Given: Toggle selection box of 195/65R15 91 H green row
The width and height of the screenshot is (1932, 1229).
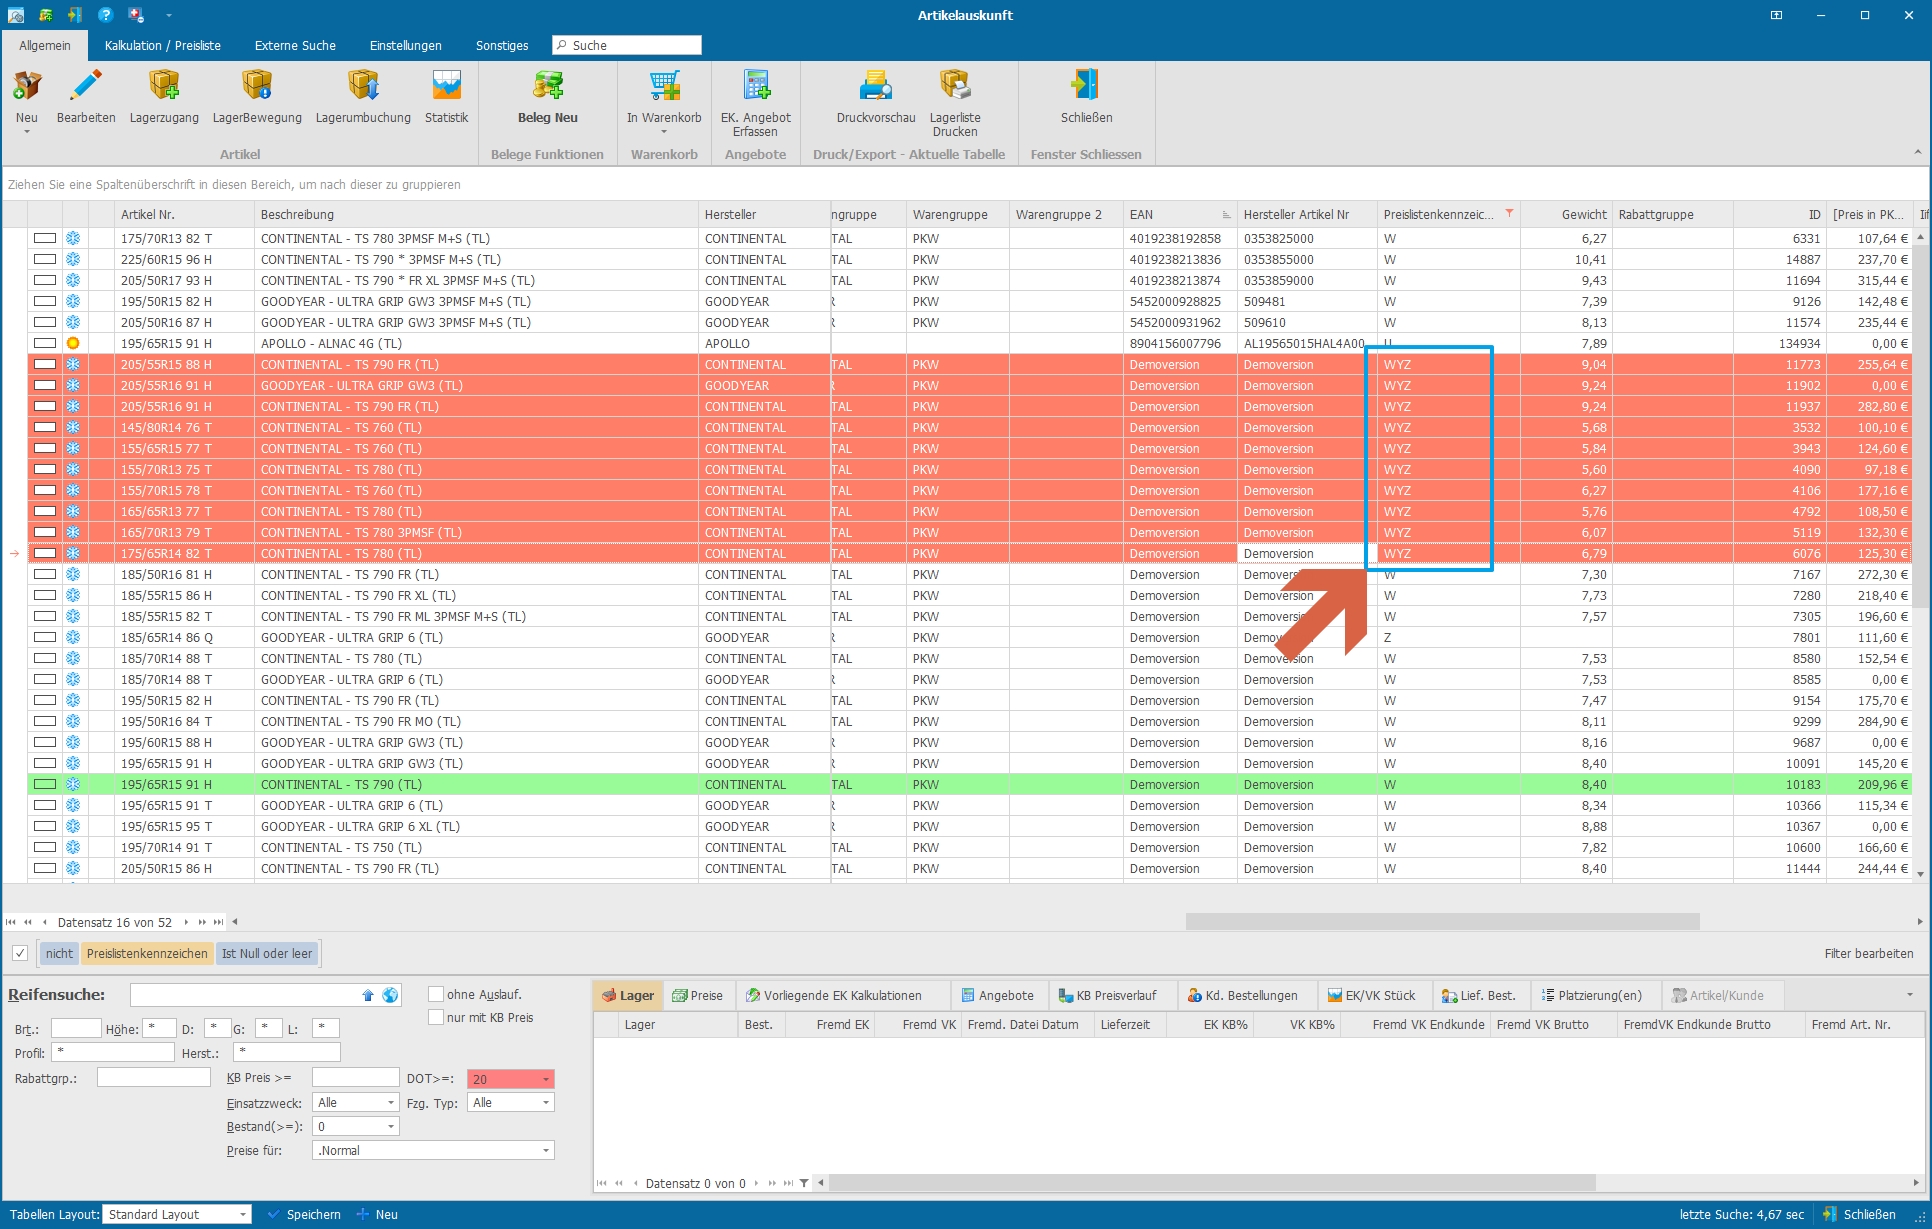Looking at the screenshot, I should click(45, 784).
